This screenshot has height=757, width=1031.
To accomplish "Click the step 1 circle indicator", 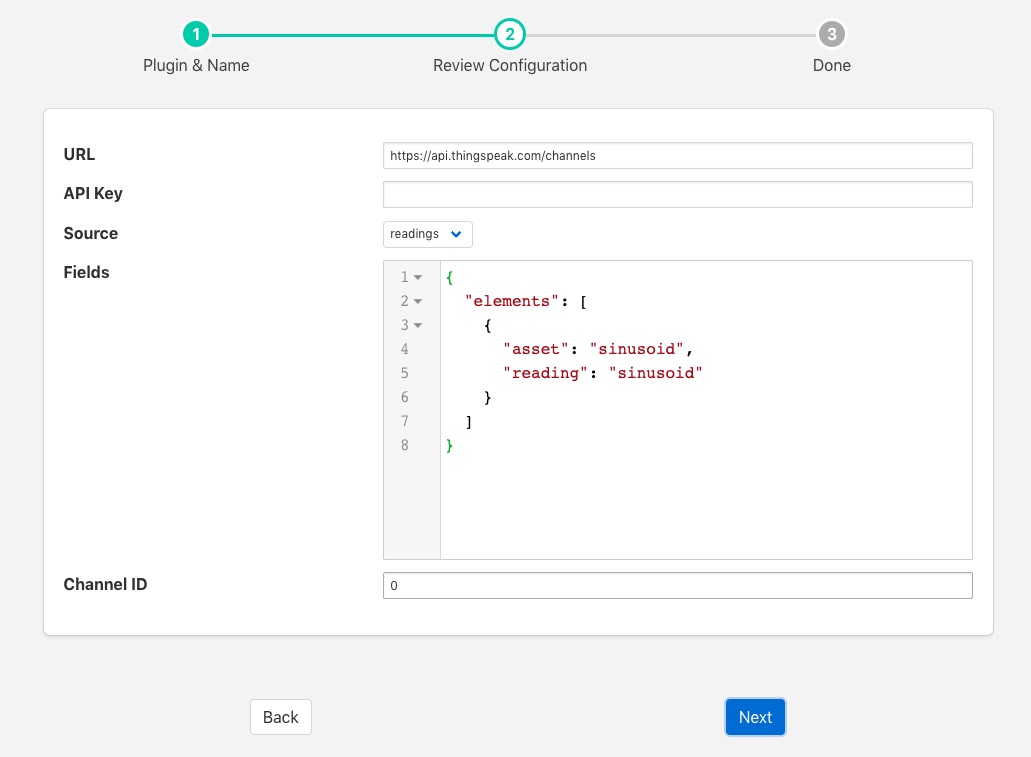I will tap(196, 35).
